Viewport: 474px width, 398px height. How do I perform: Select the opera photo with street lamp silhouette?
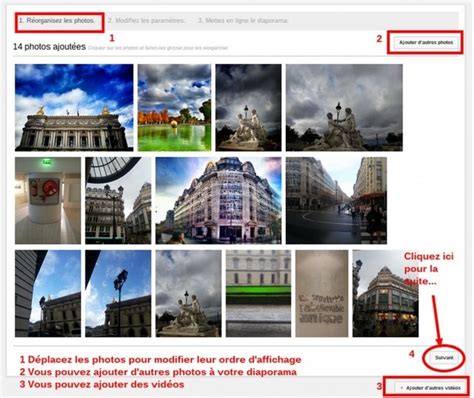[118, 294]
